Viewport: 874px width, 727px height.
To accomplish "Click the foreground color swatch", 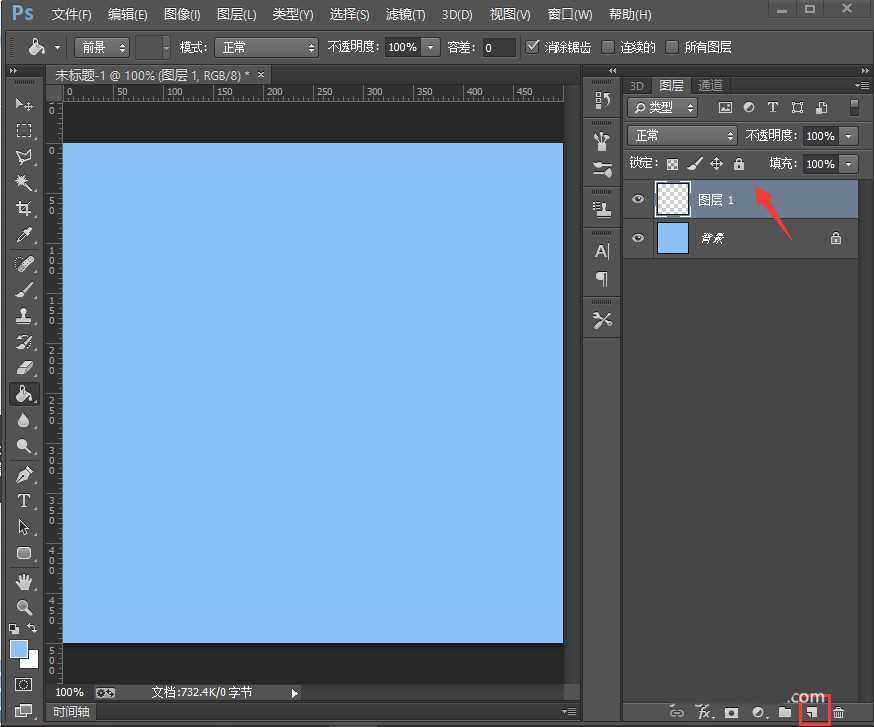I will click(x=19, y=649).
